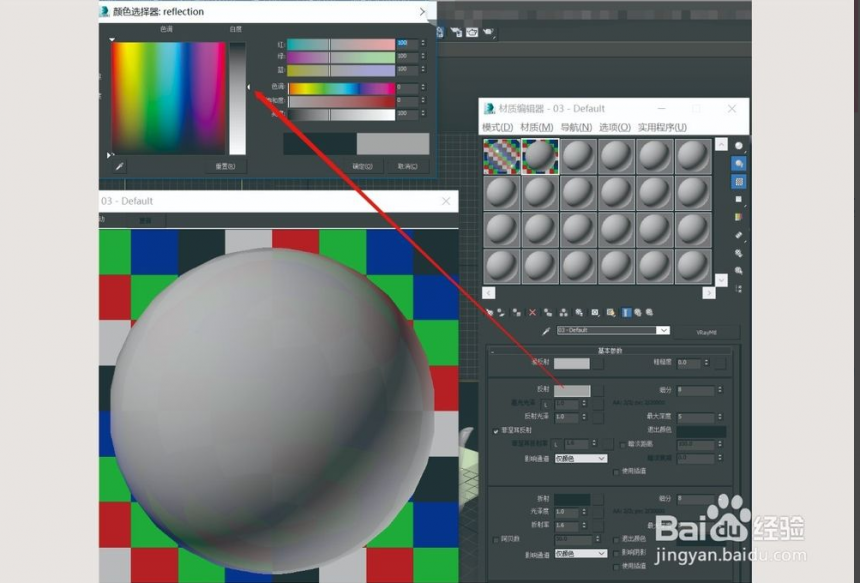Image resolution: width=860 pixels, height=583 pixels.
Task: Toggle the 暗淡距离 checkbox
Action: [x=623, y=444]
